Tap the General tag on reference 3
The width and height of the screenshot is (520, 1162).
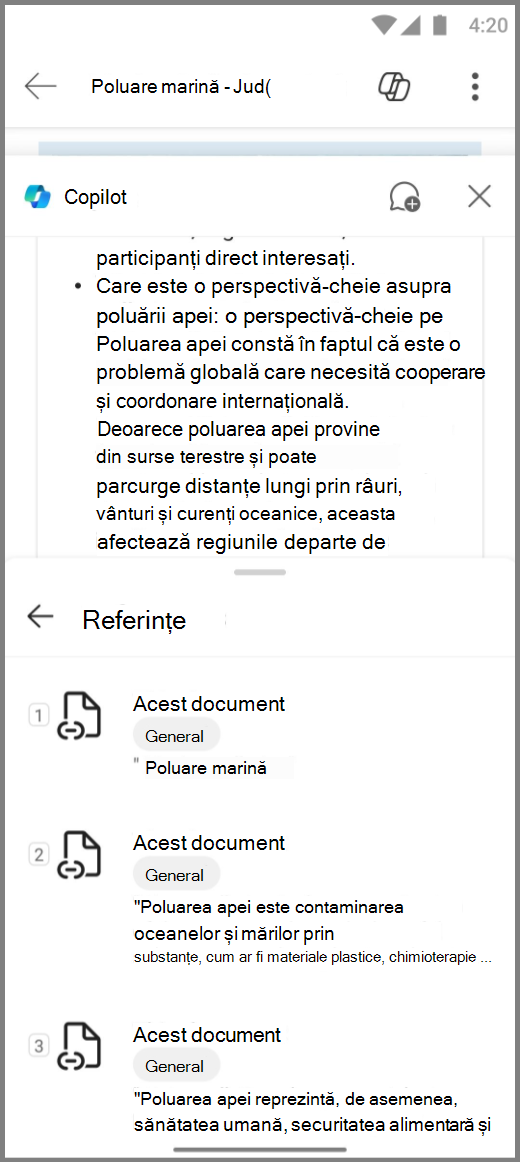coord(176,1066)
